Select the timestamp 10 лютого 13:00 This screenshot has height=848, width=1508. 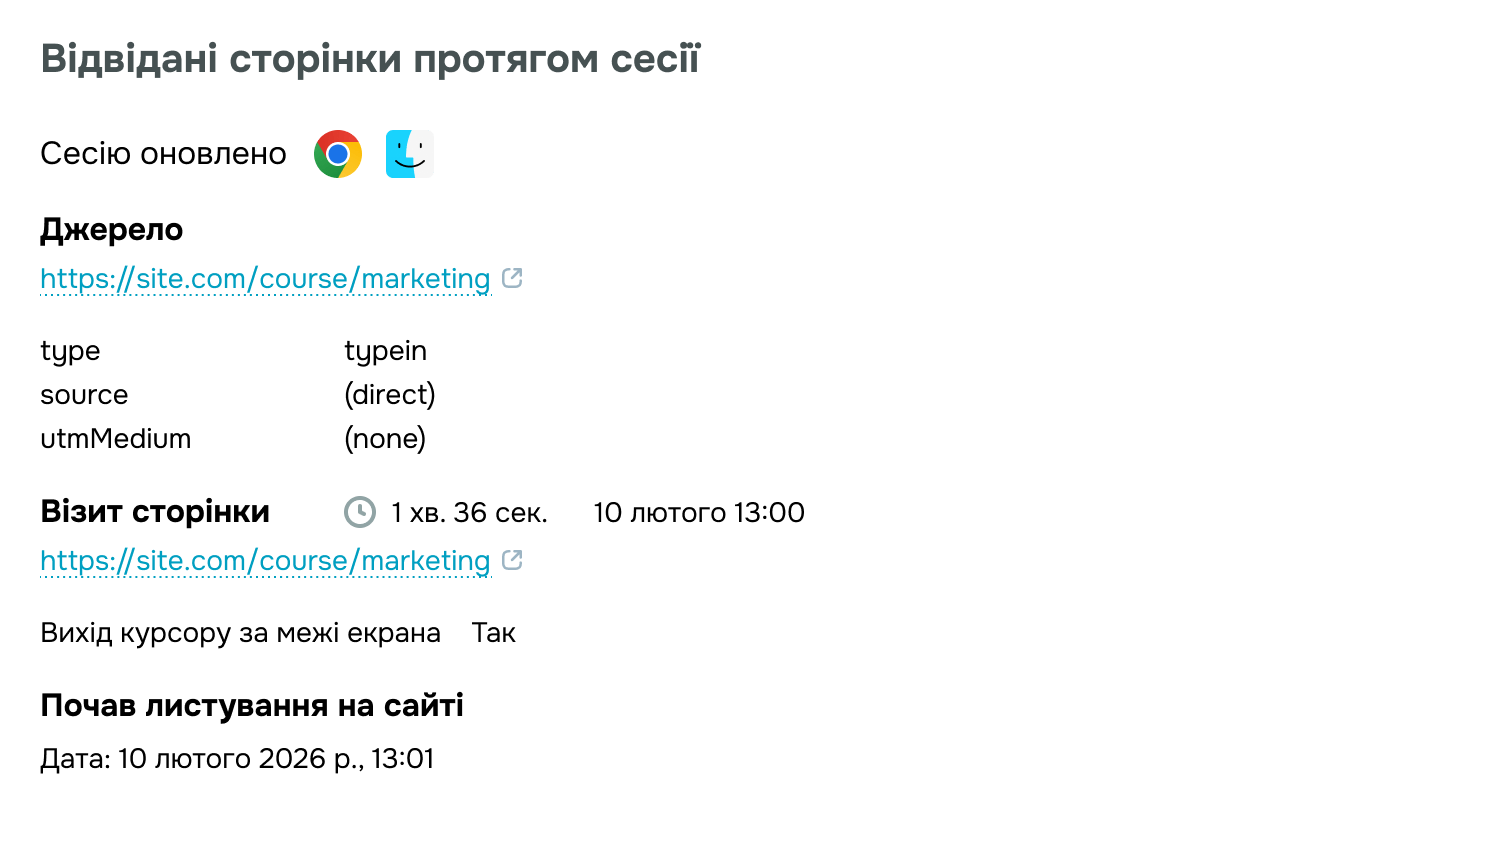pos(698,512)
